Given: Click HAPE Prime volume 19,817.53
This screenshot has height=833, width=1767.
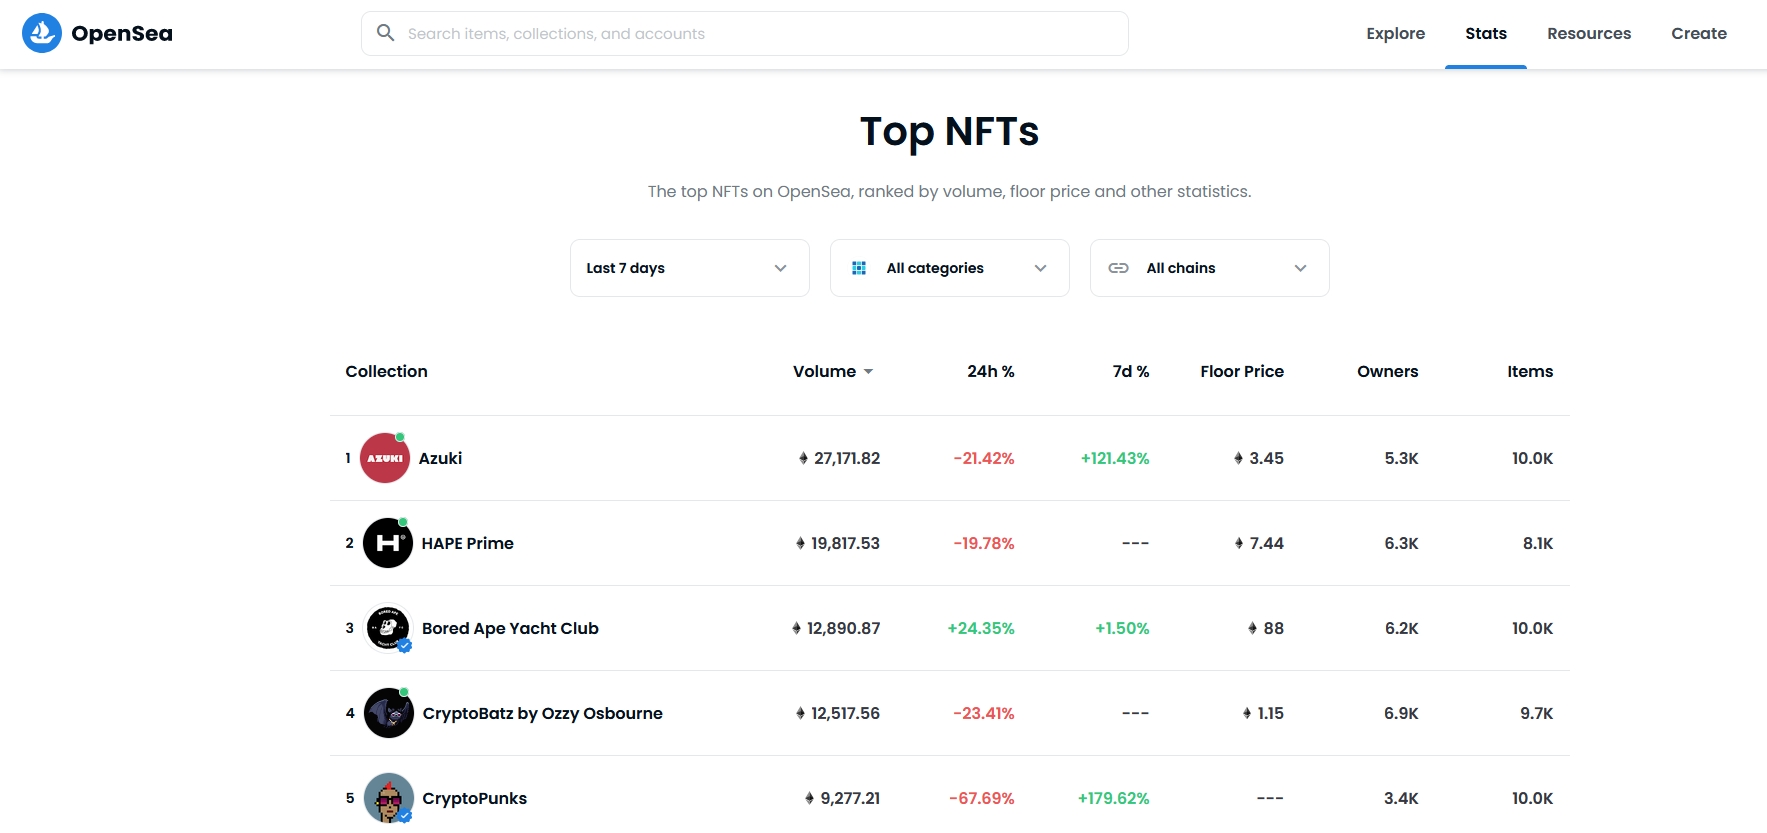Looking at the screenshot, I should pyautogui.click(x=845, y=543).
